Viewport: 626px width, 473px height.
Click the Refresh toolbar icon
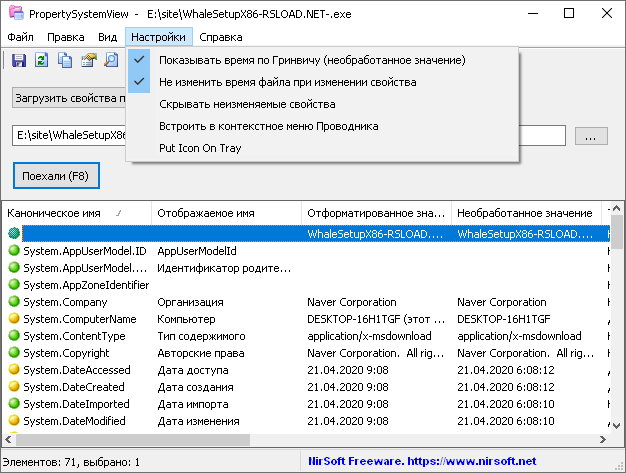pos(42,60)
